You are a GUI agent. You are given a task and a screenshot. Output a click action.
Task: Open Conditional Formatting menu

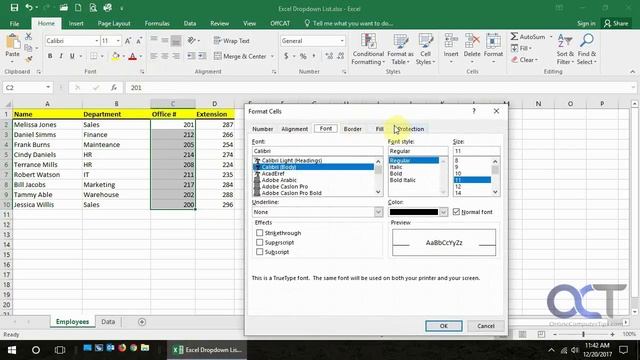coord(368,49)
